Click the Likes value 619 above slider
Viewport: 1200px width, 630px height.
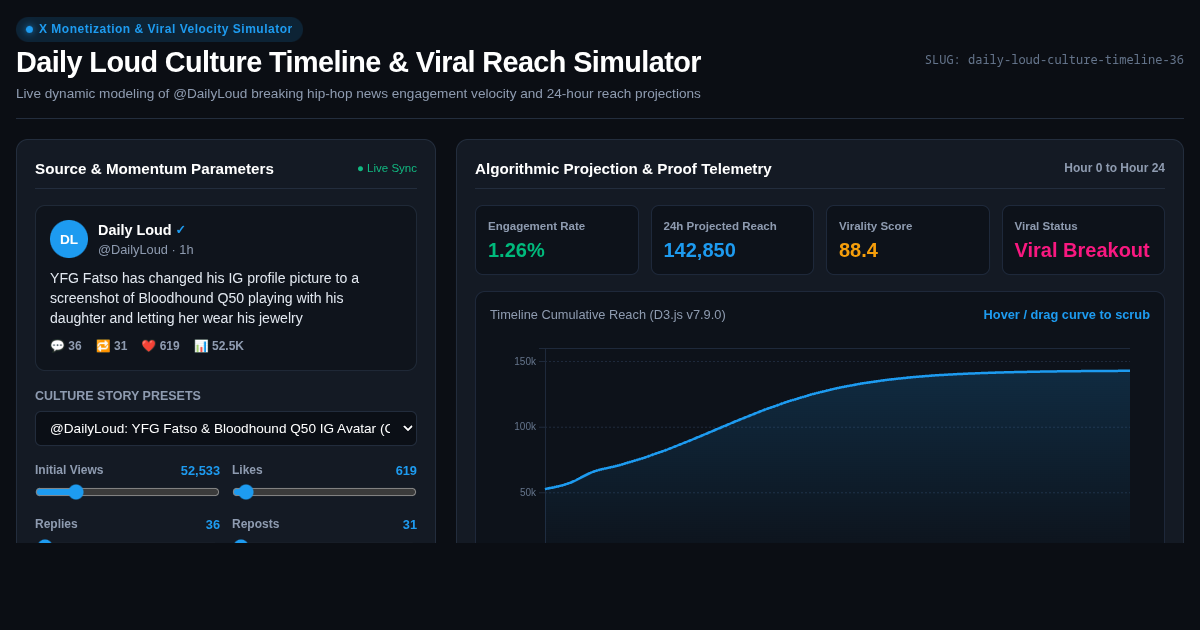406,470
